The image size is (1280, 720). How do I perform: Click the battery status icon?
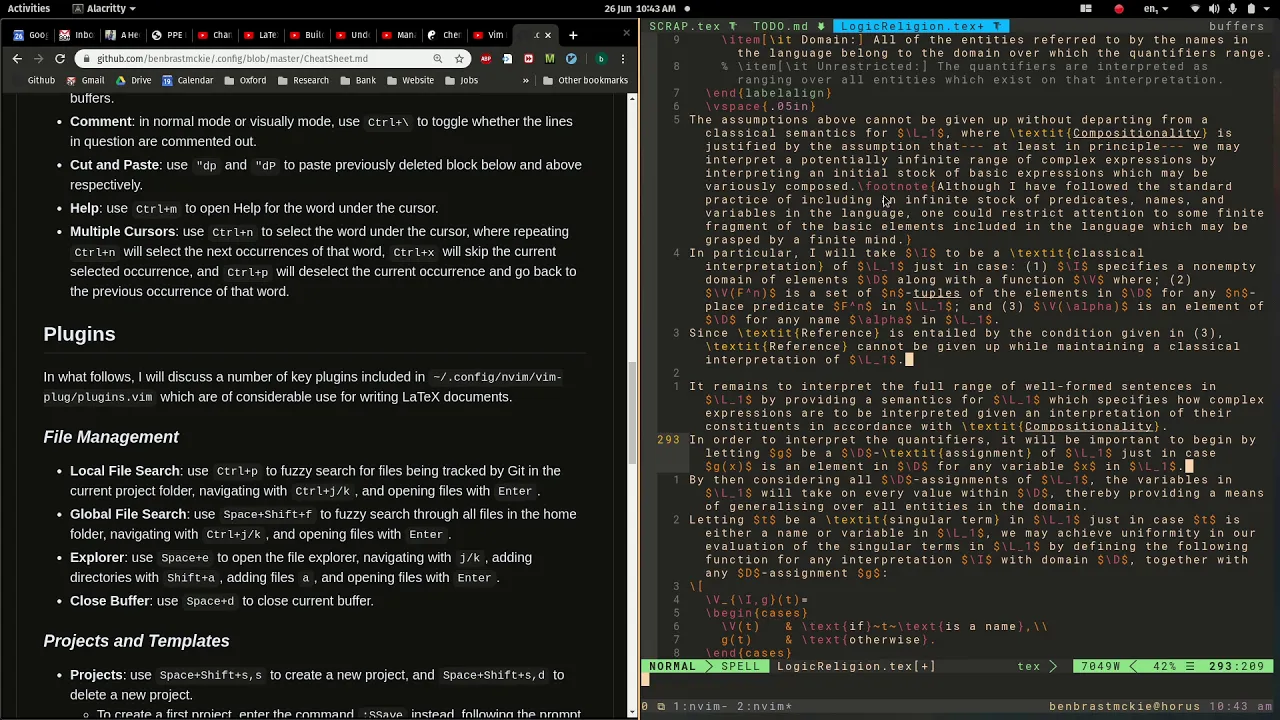pos(1251,8)
